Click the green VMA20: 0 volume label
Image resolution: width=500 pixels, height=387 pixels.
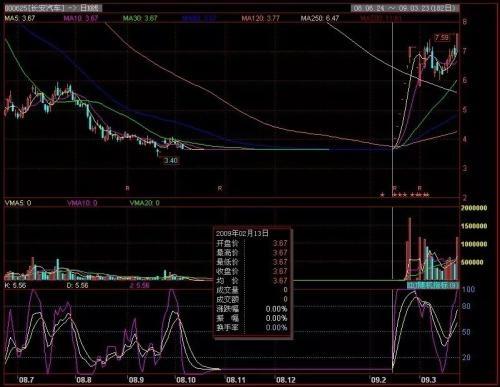(144, 203)
